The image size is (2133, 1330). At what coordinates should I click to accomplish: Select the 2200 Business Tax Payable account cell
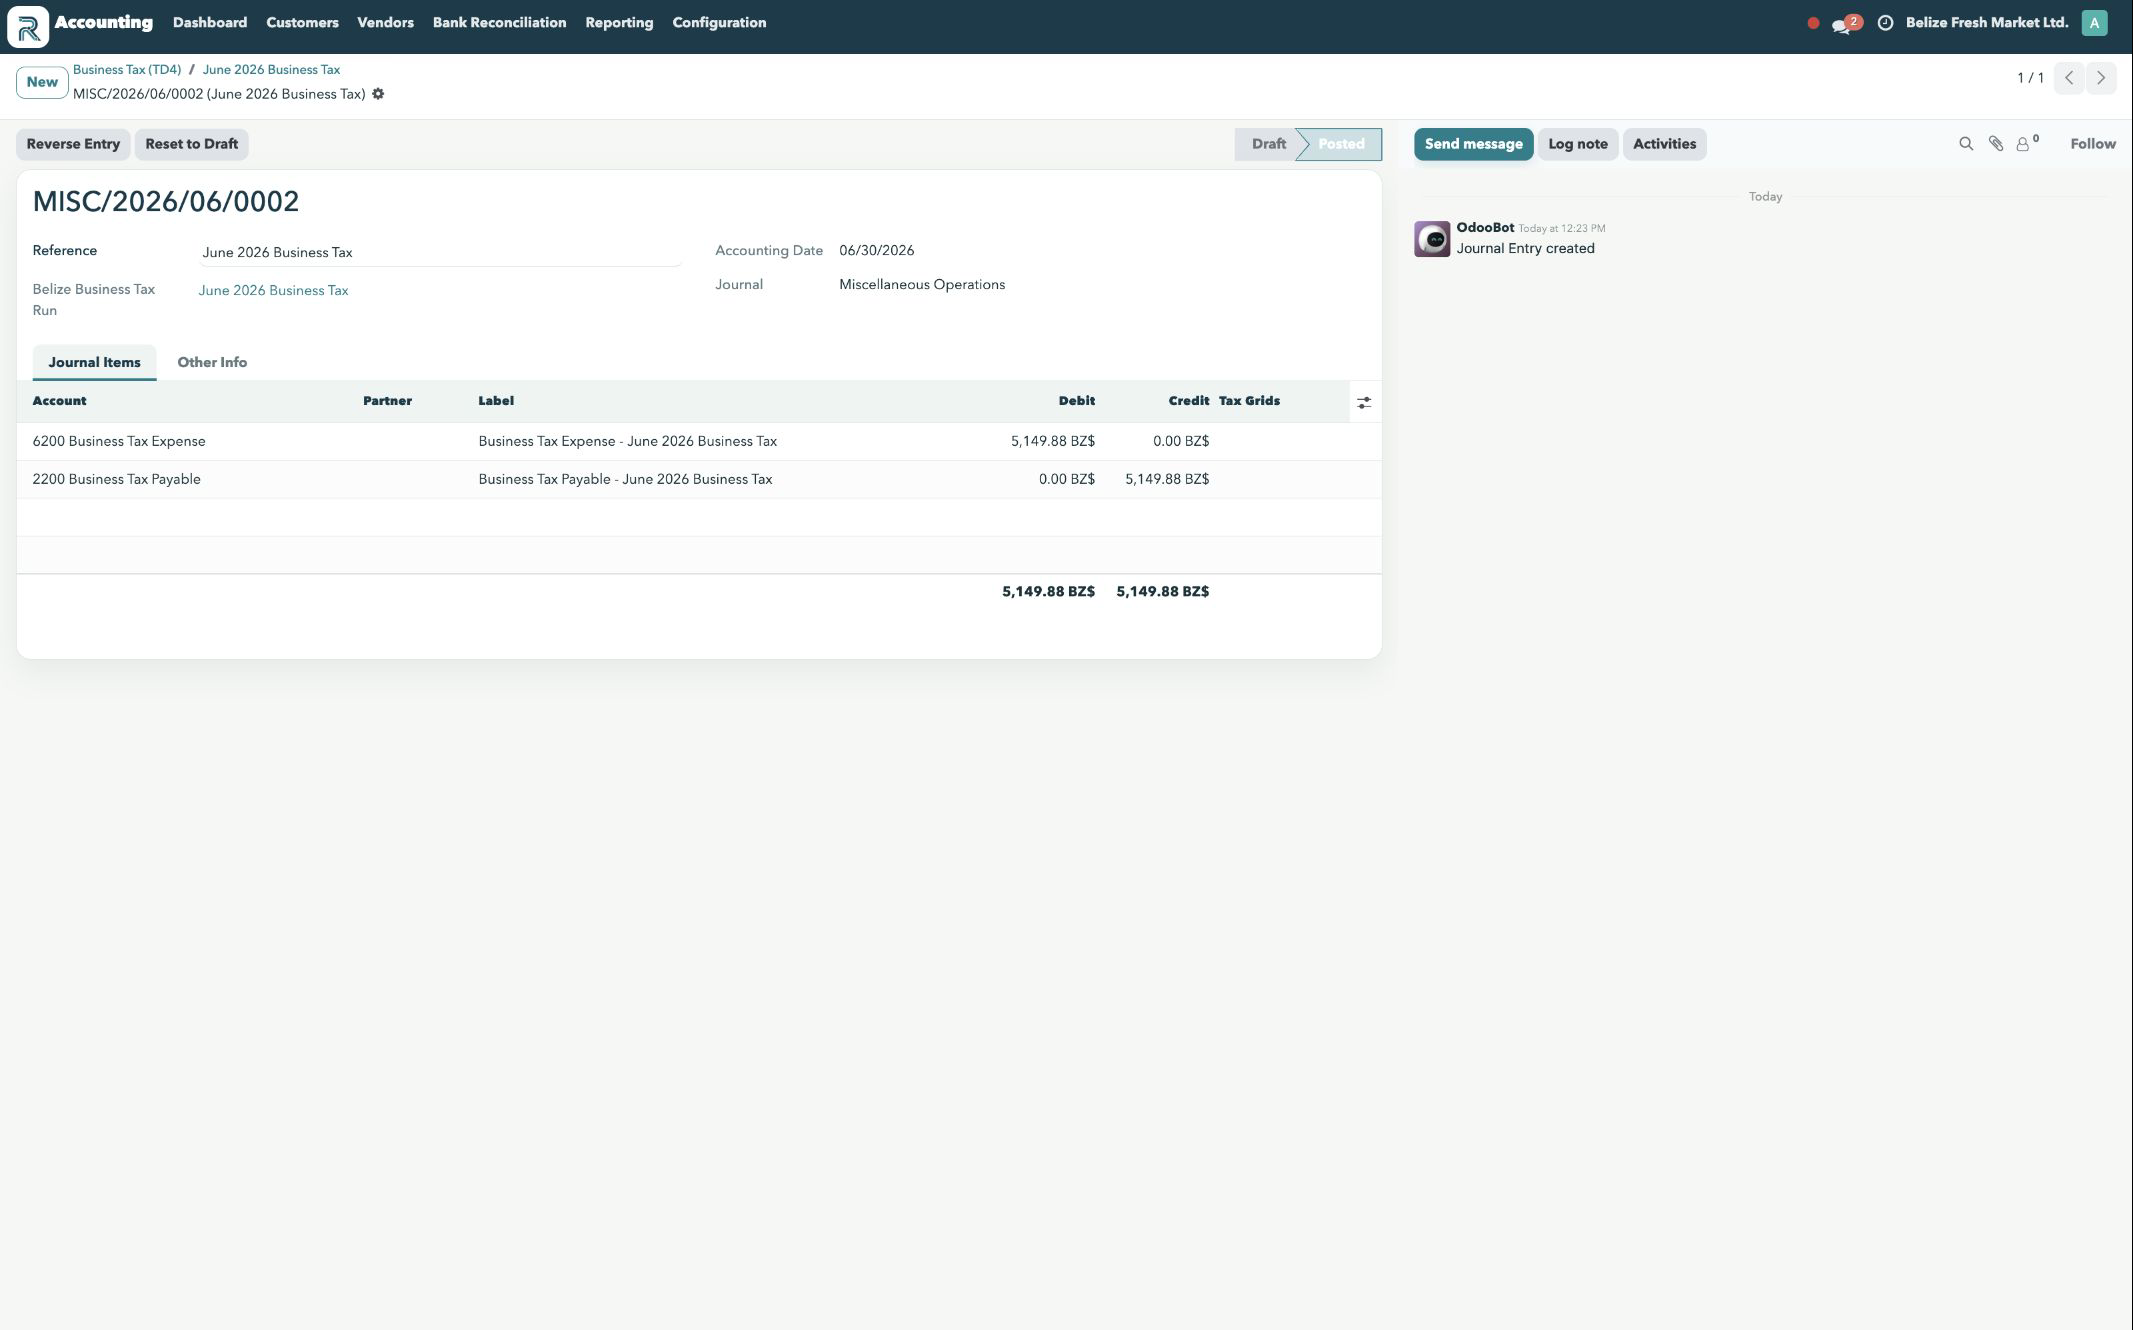116,480
